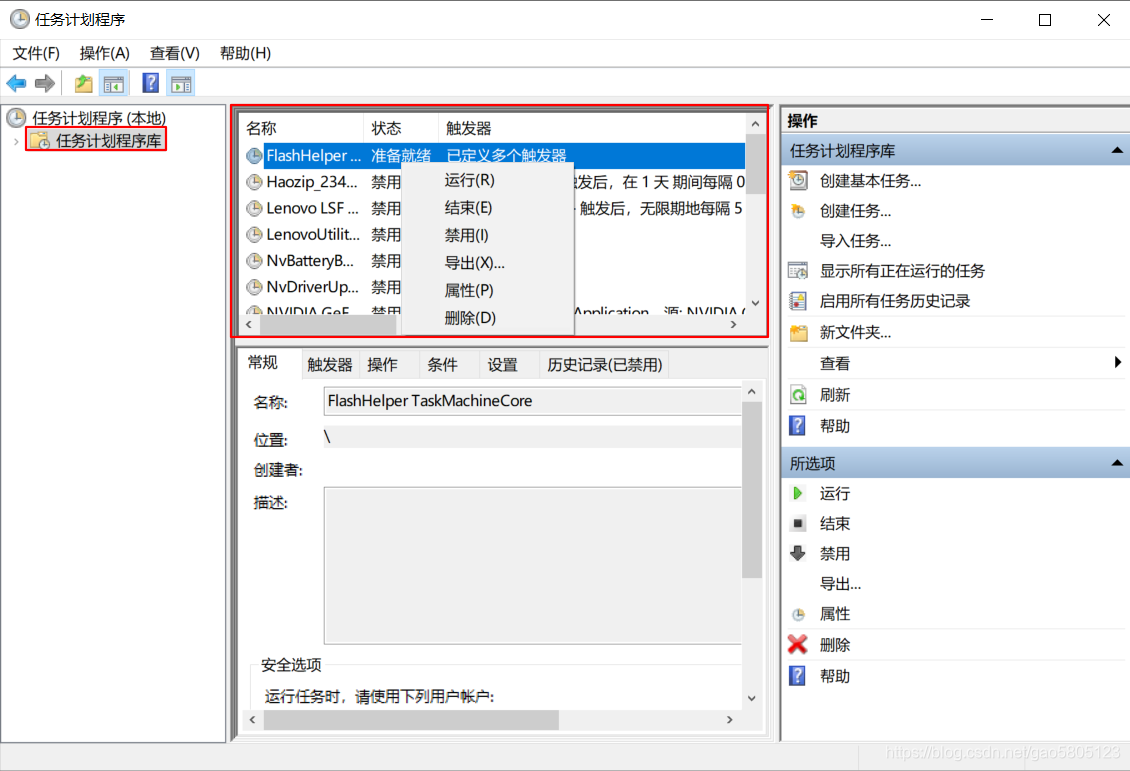Click the blue Help (帮助) question mark icon
The height and width of the screenshot is (771, 1130).
(797, 424)
